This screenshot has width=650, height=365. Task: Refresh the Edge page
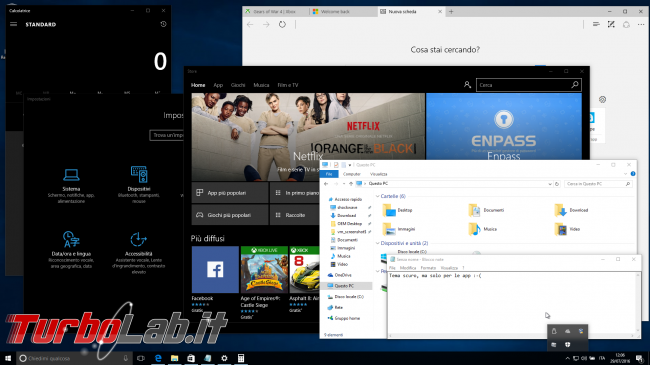[x=282, y=24]
